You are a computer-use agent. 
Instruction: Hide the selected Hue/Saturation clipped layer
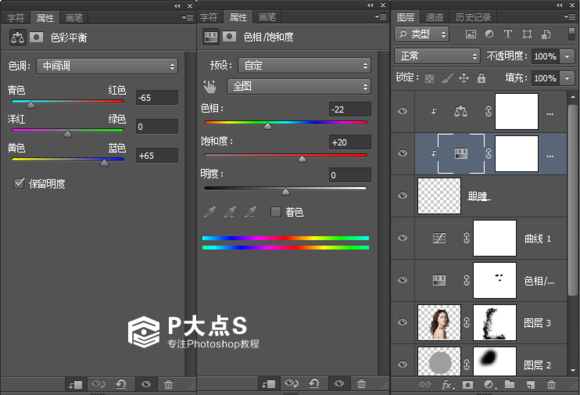point(402,153)
